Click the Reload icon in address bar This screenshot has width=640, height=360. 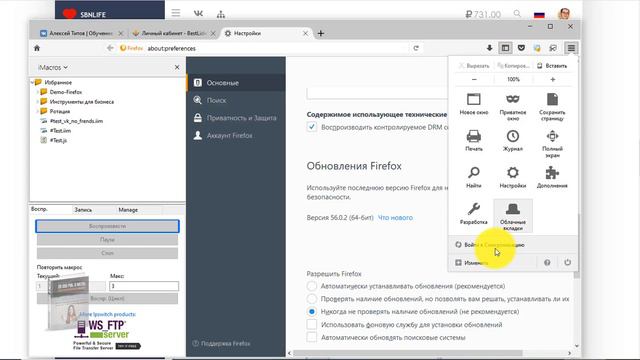[416, 48]
